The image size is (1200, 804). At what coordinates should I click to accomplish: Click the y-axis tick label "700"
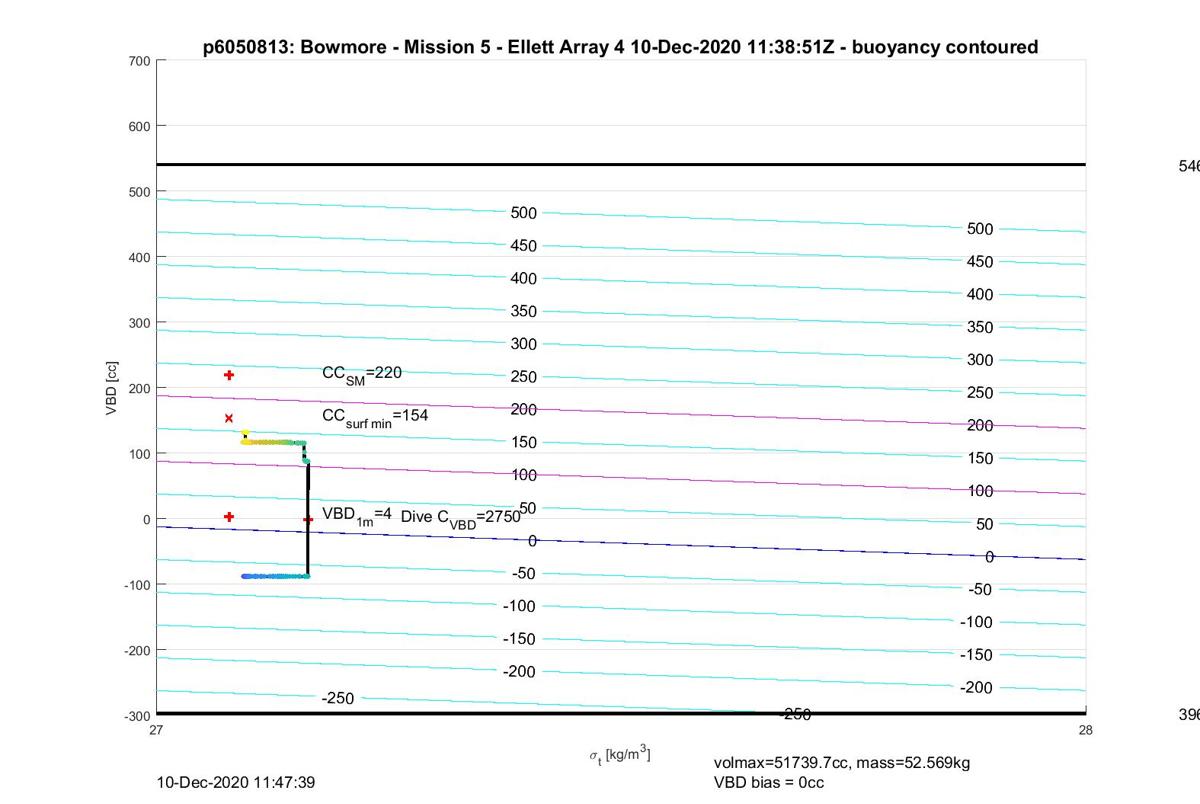coord(140,61)
